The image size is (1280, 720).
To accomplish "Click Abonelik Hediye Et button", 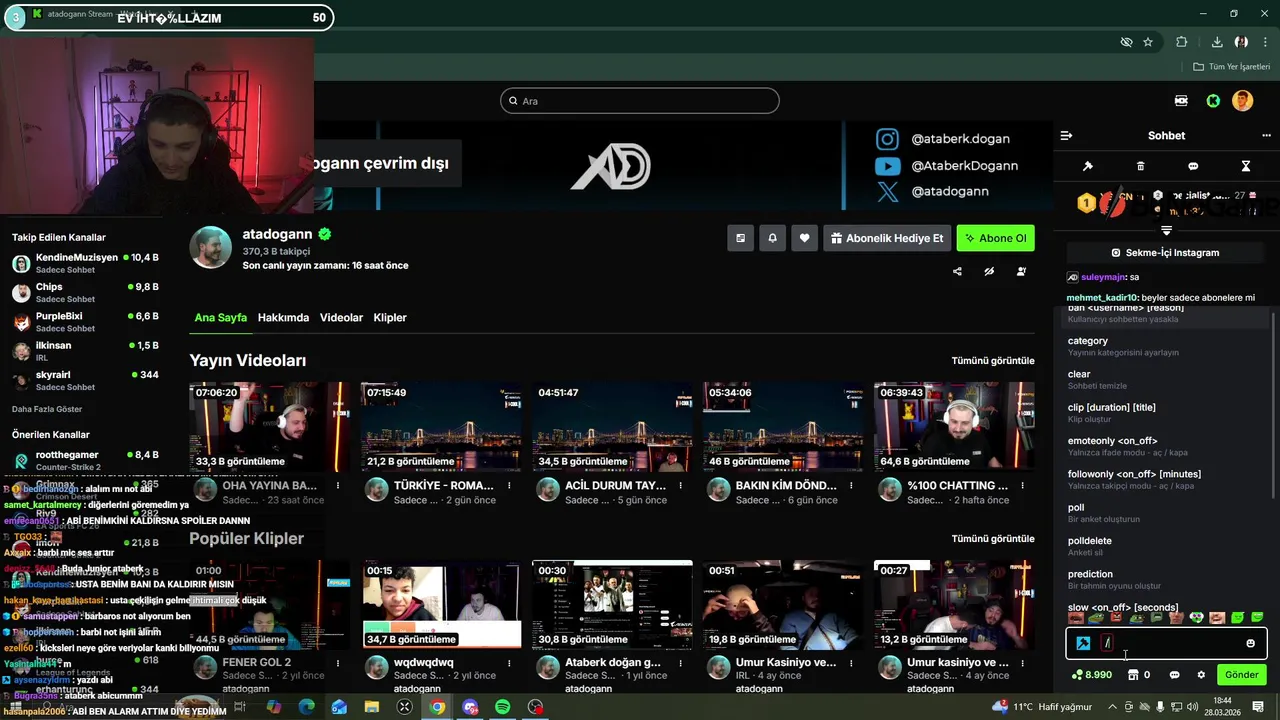I will coord(887,238).
